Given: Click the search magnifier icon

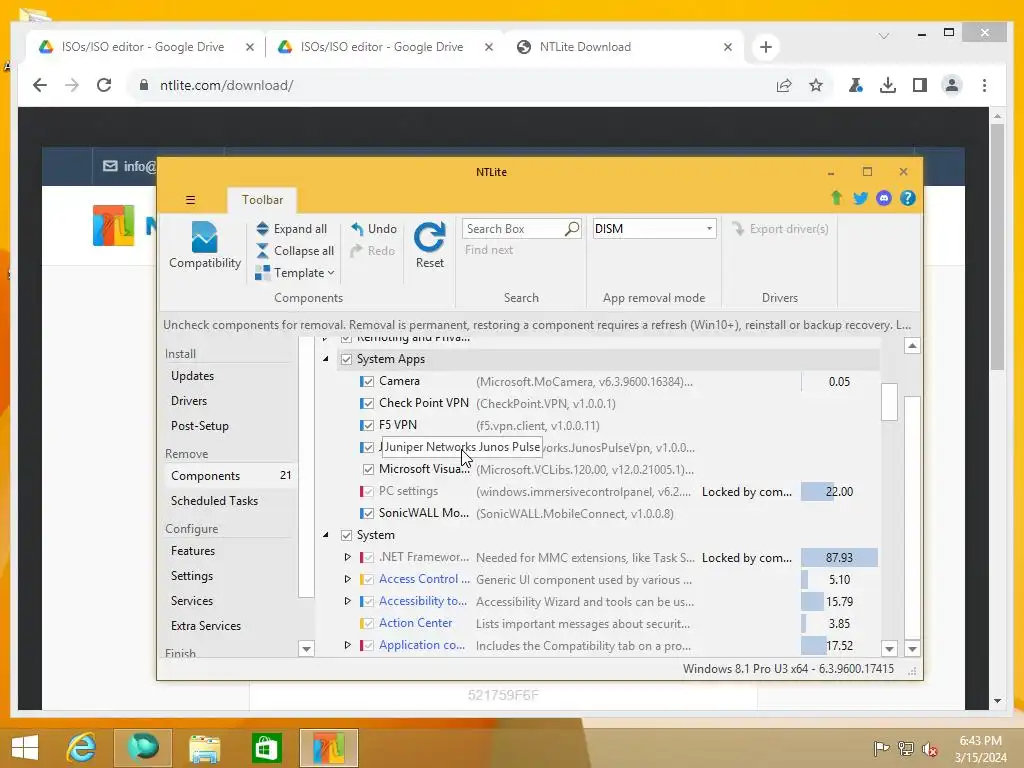Looking at the screenshot, I should (x=572, y=229).
